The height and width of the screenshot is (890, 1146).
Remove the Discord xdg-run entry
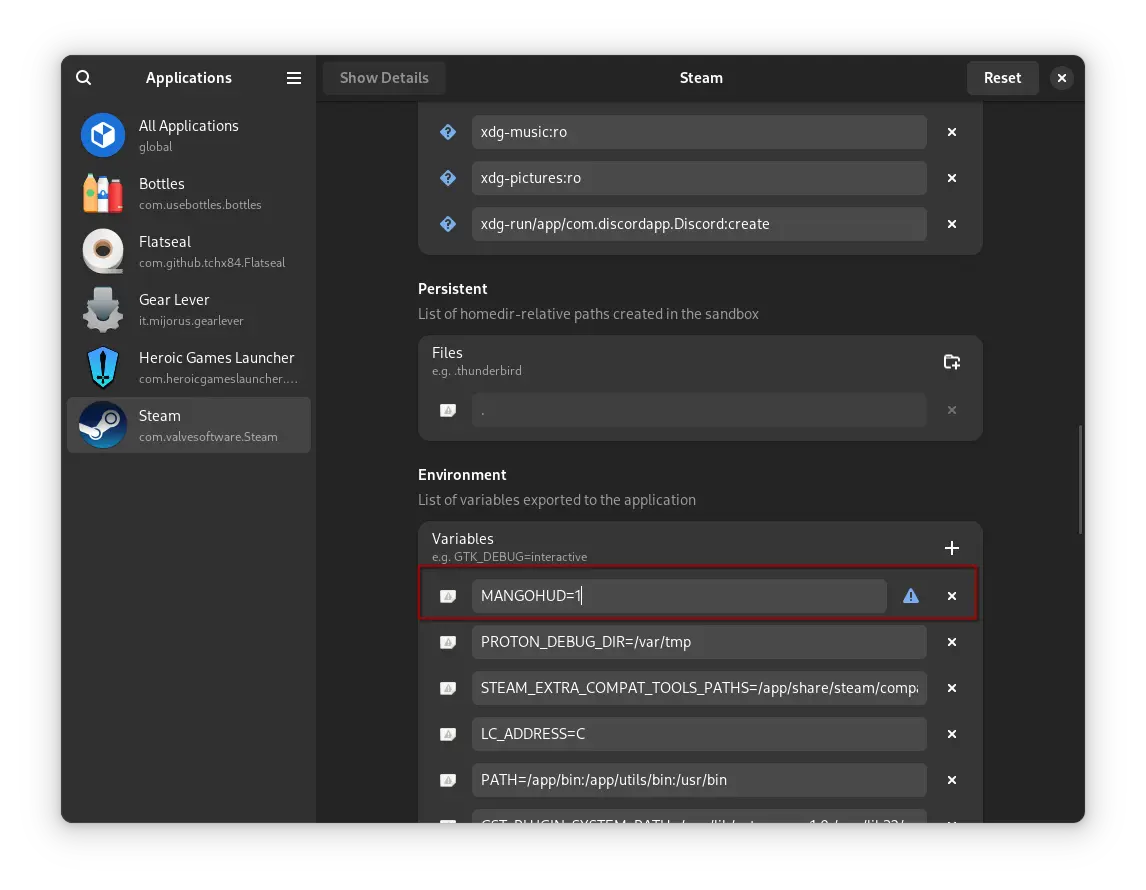(x=952, y=224)
